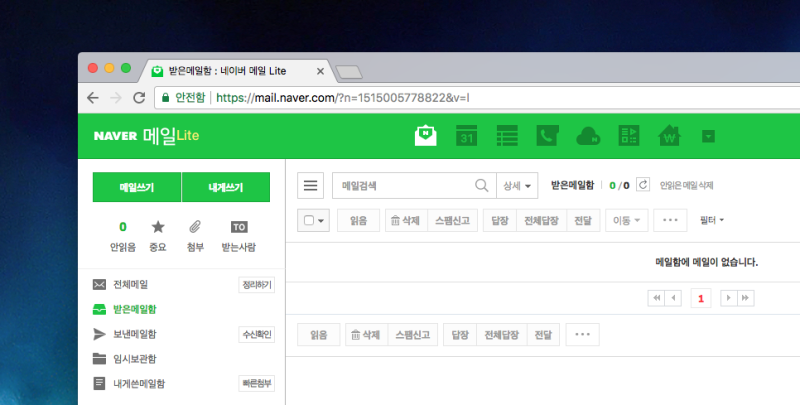Click the browser back arrow
Viewport: 800px width, 405px height.
(93, 97)
